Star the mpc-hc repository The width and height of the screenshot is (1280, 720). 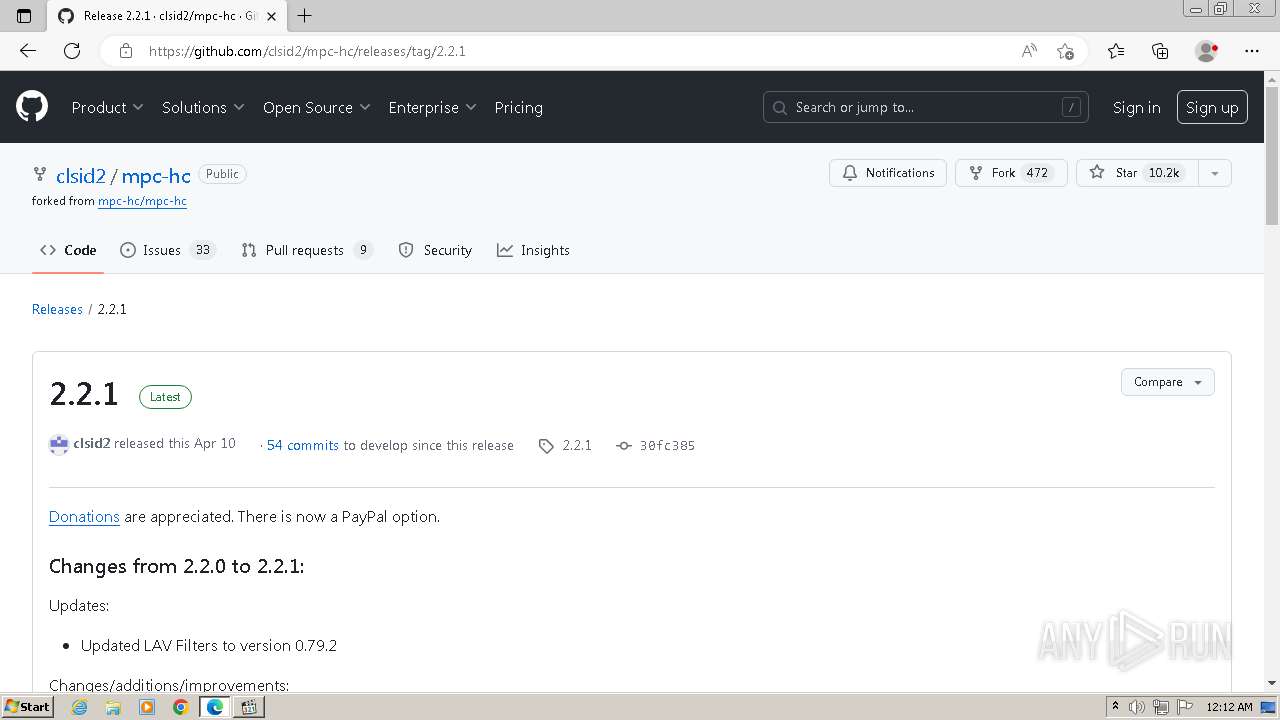click(1138, 173)
